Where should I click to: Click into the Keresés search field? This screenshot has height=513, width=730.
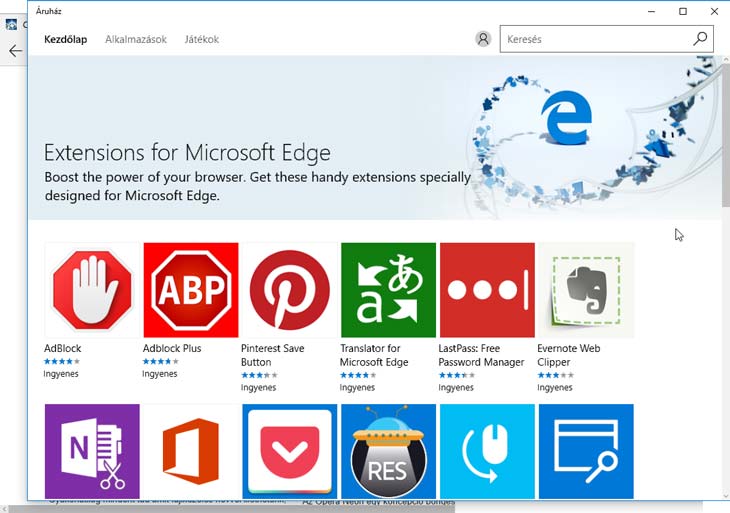pyautogui.click(x=593, y=39)
